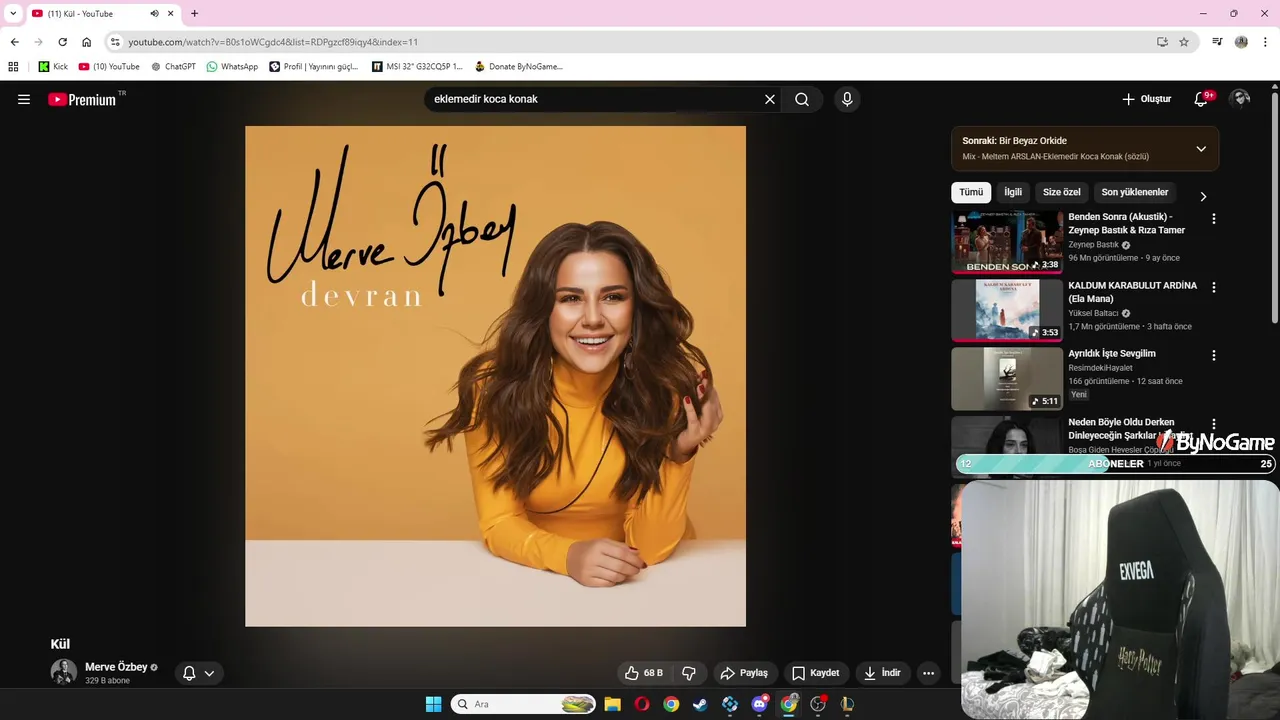
Task: Open options for Benden Sonra (Akustik) video
Action: click(1214, 218)
